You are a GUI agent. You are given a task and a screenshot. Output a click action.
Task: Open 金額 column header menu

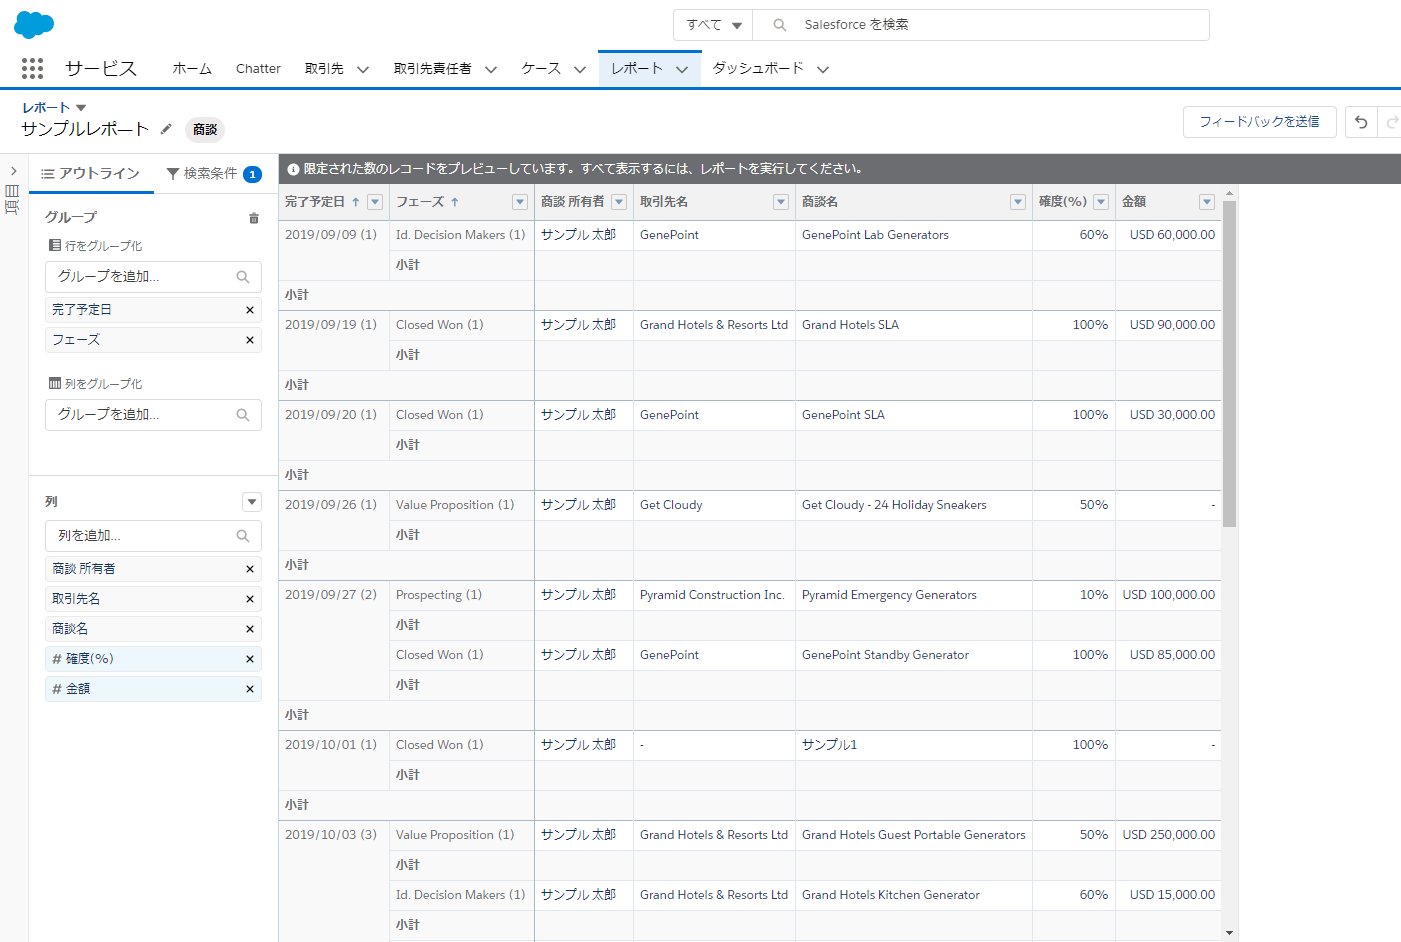[x=1207, y=202]
